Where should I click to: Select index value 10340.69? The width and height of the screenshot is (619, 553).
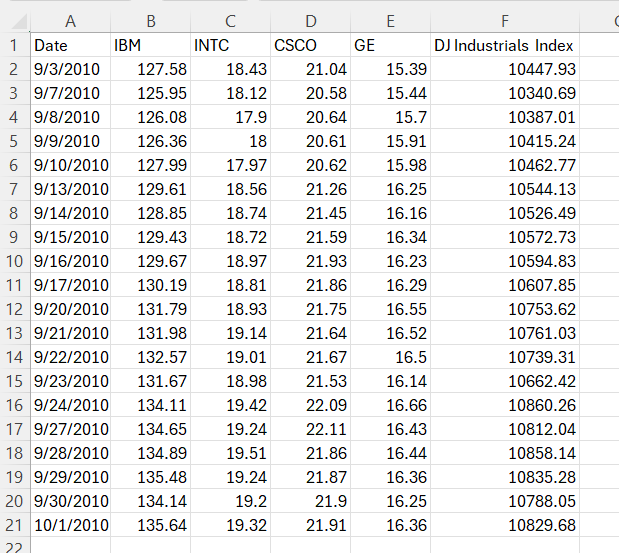tap(505, 93)
